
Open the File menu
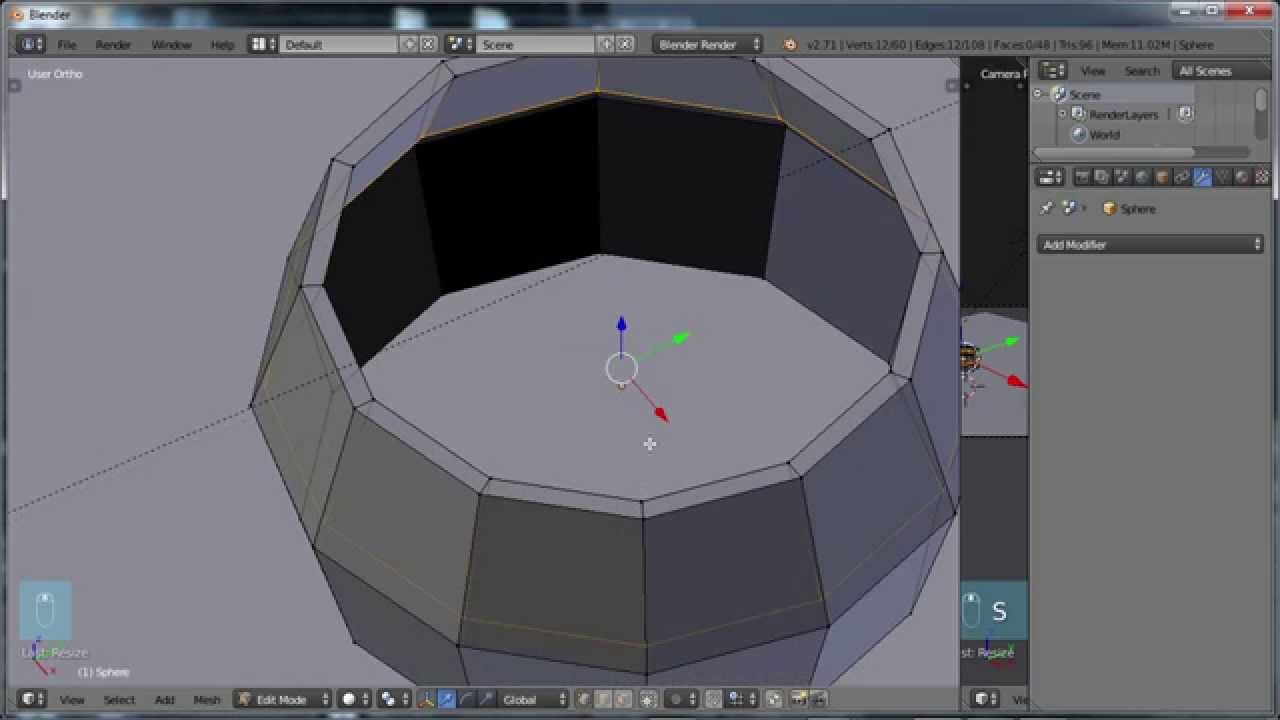tap(67, 45)
